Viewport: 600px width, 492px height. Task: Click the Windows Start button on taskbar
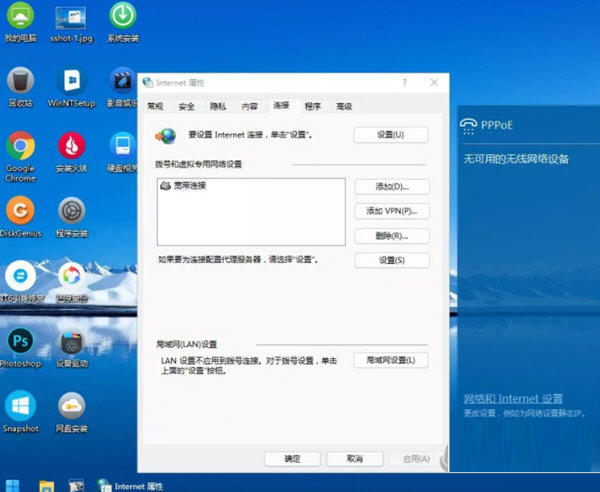[x=14, y=485]
